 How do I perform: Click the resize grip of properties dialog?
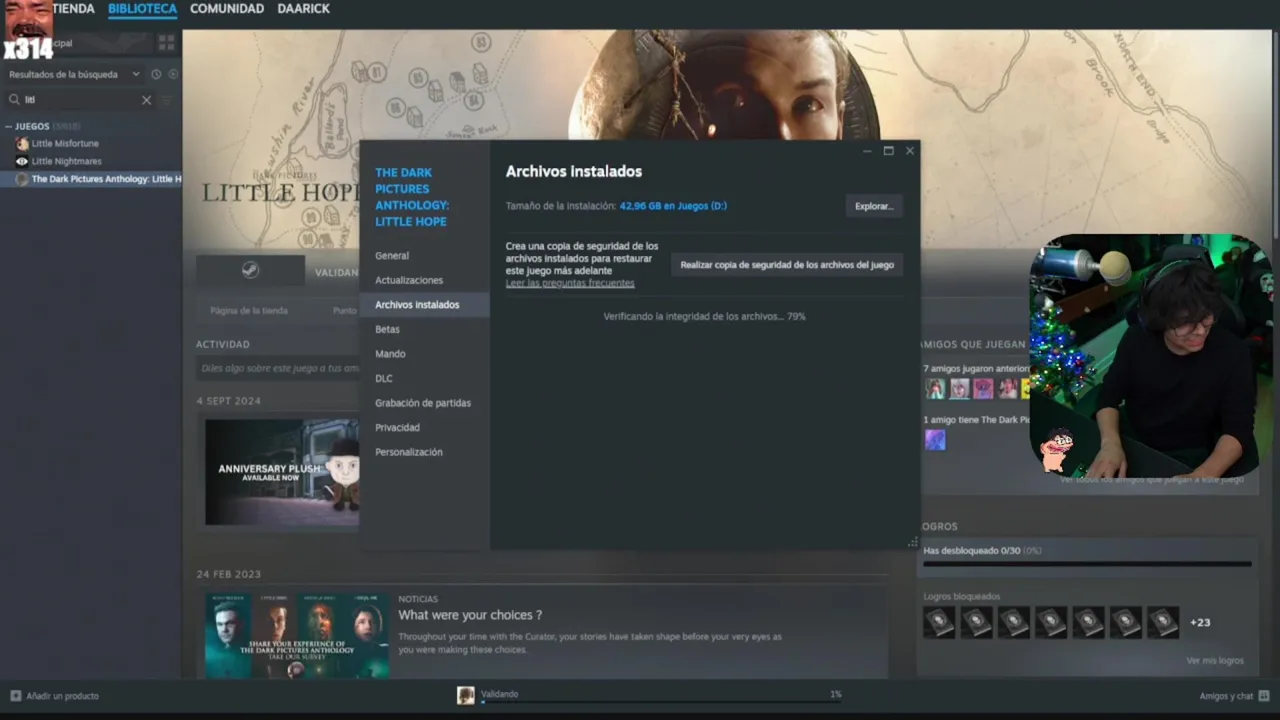pyautogui.click(x=912, y=542)
